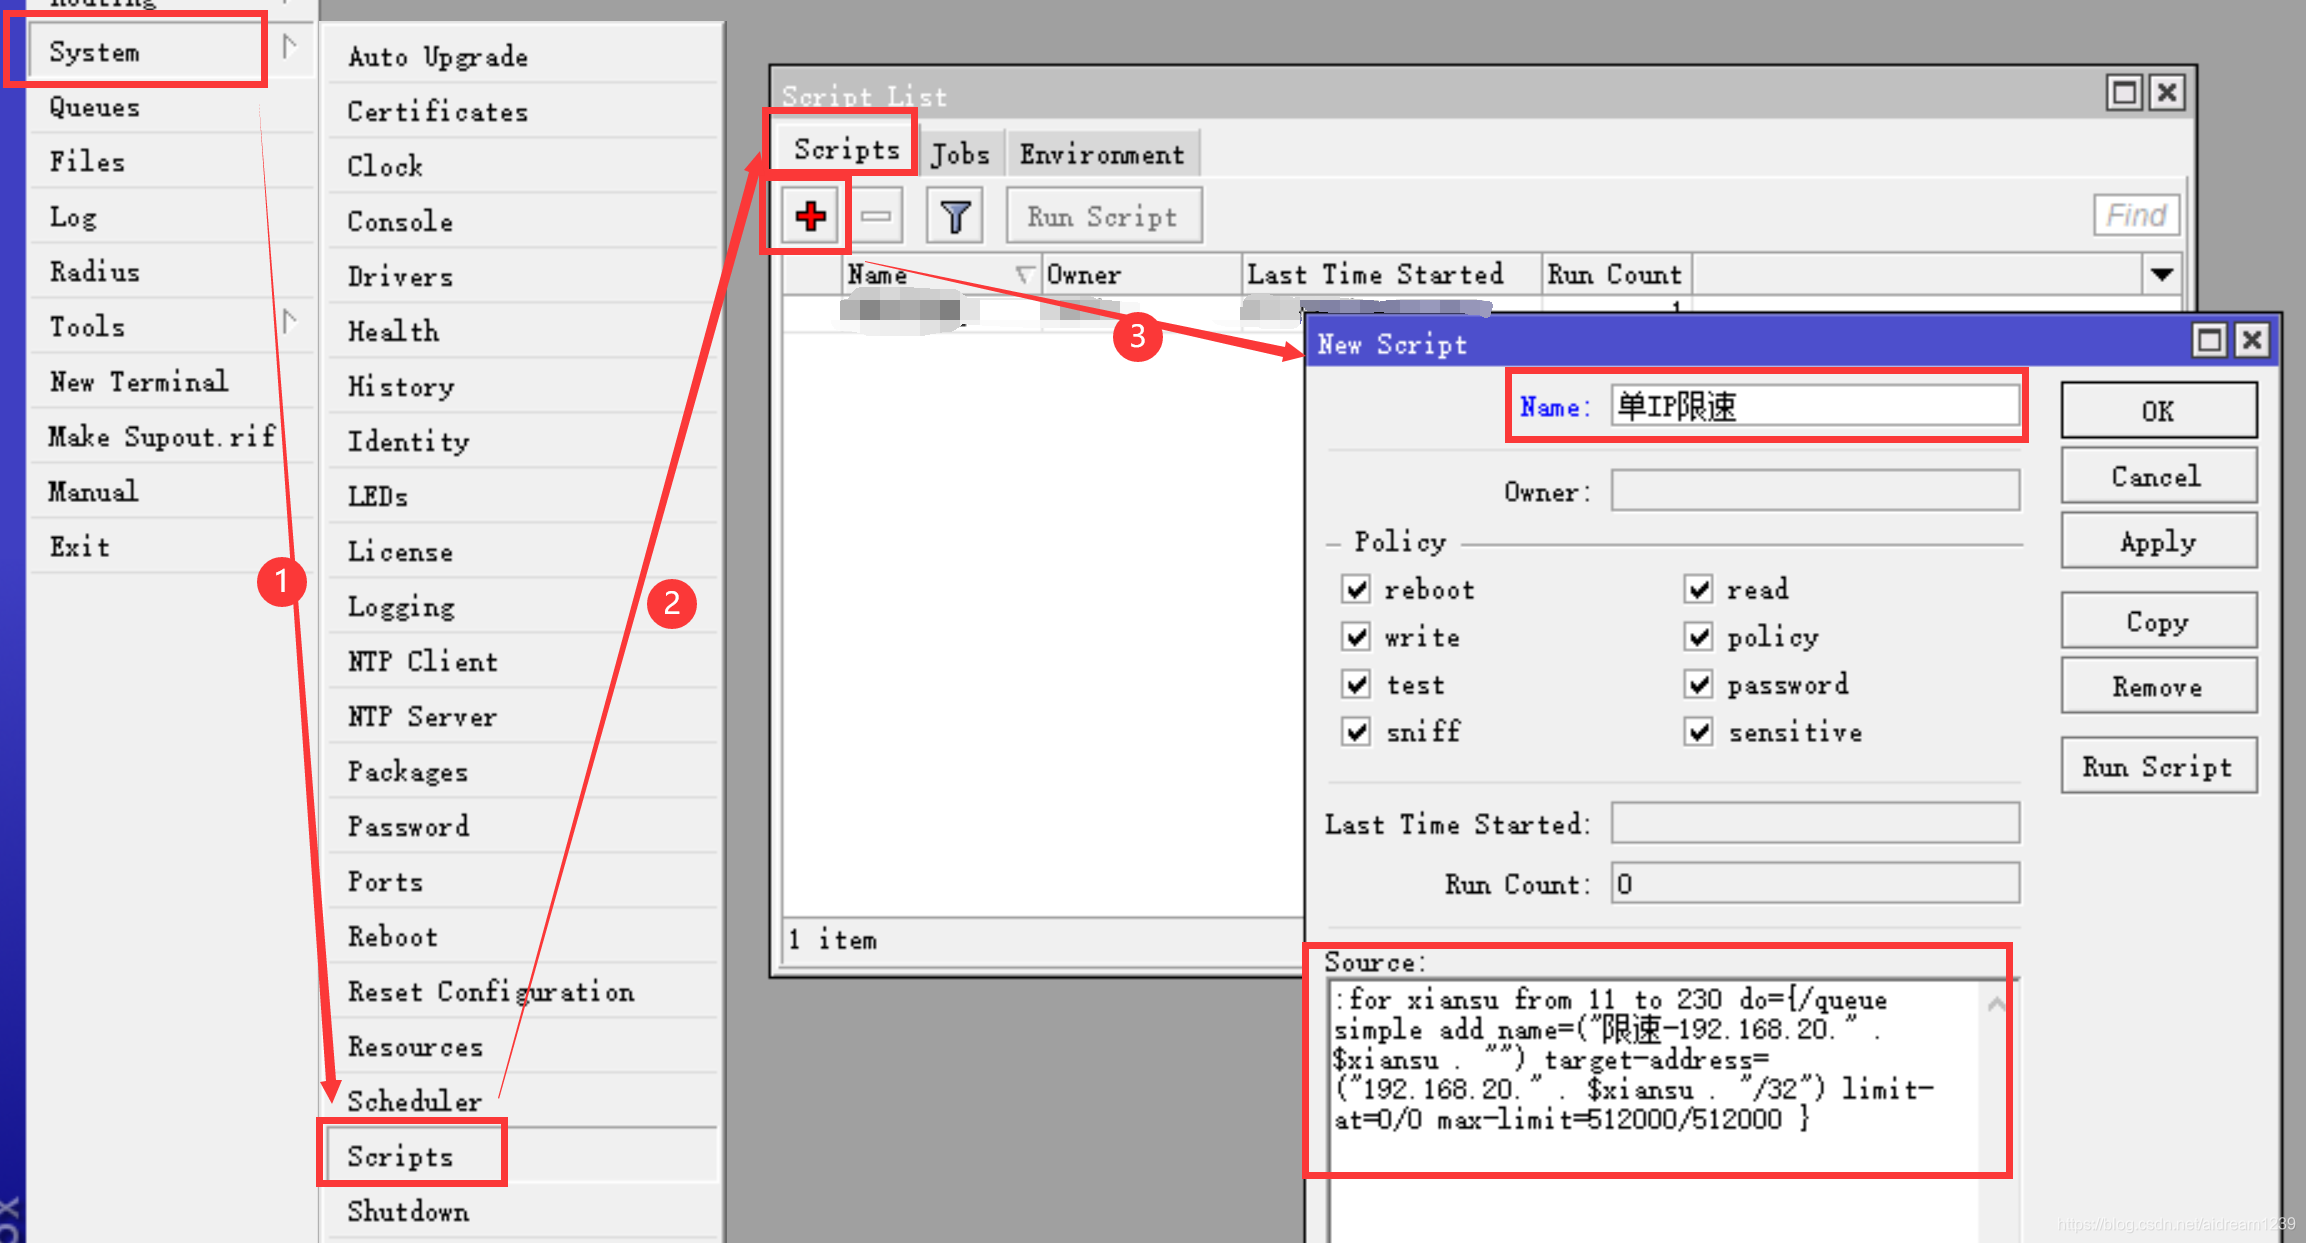The height and width of the screenshot is (1243, 2306).
Task: Click the Remove Script minus icon
Action: 877,216
